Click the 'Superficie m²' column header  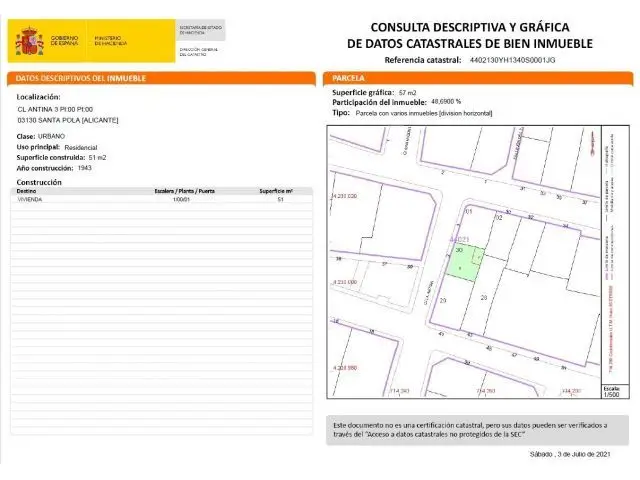point(276,191)
